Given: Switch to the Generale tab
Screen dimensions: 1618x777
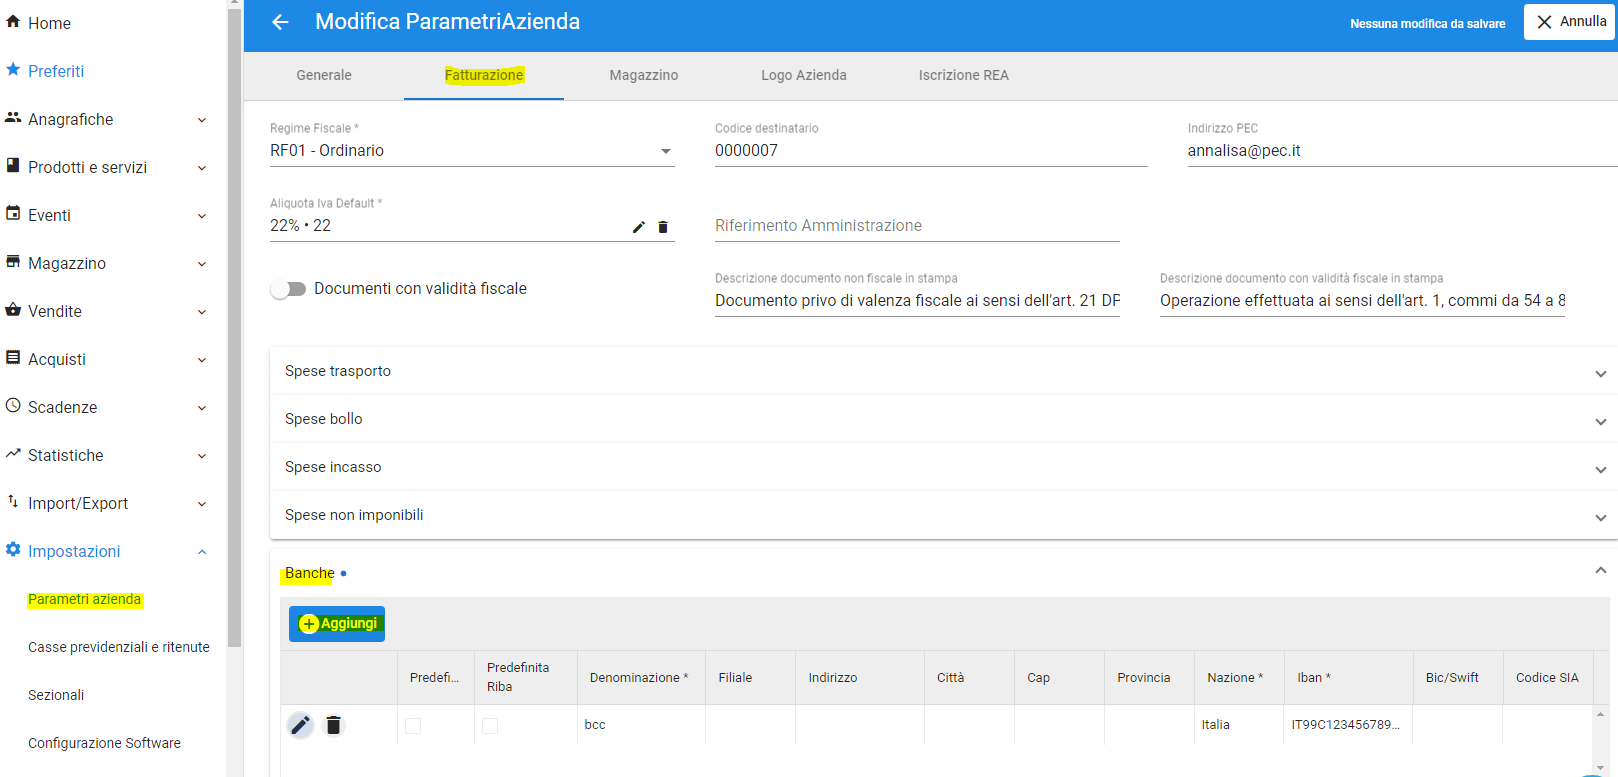Looking at the screenshot, I should [324, 75].
